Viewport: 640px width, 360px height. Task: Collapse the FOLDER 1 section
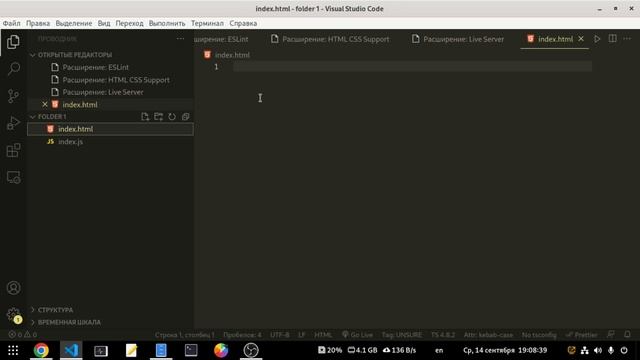tap(52, 117)
